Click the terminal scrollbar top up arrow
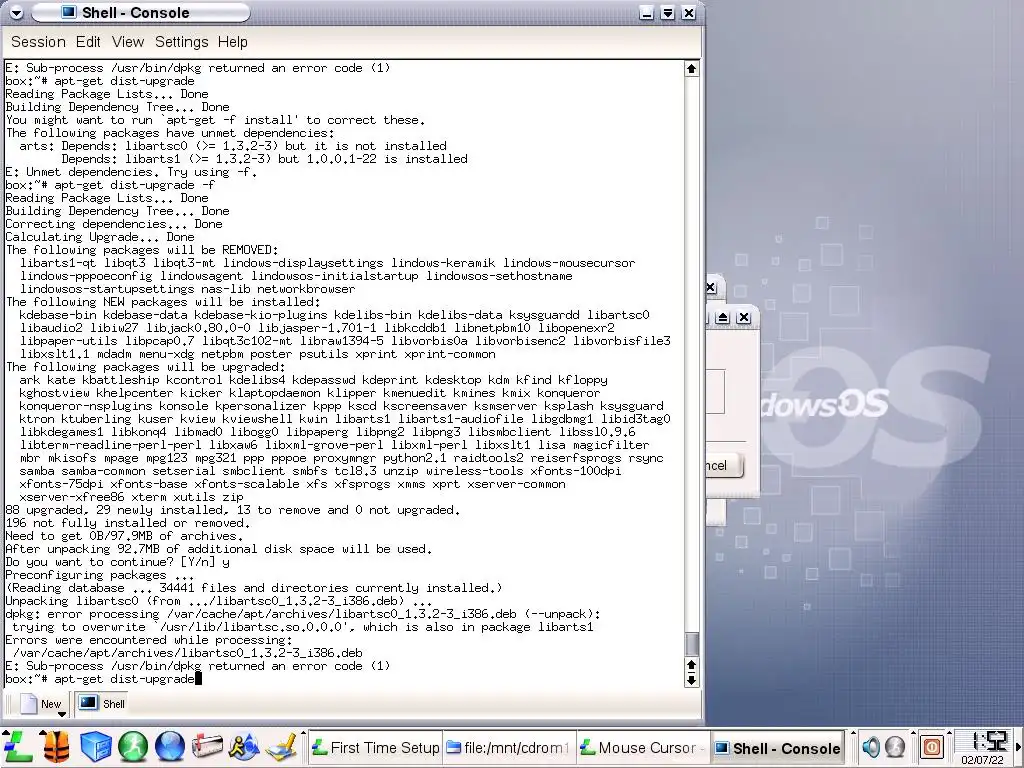The image size is (1024, 768). [692, 69]
